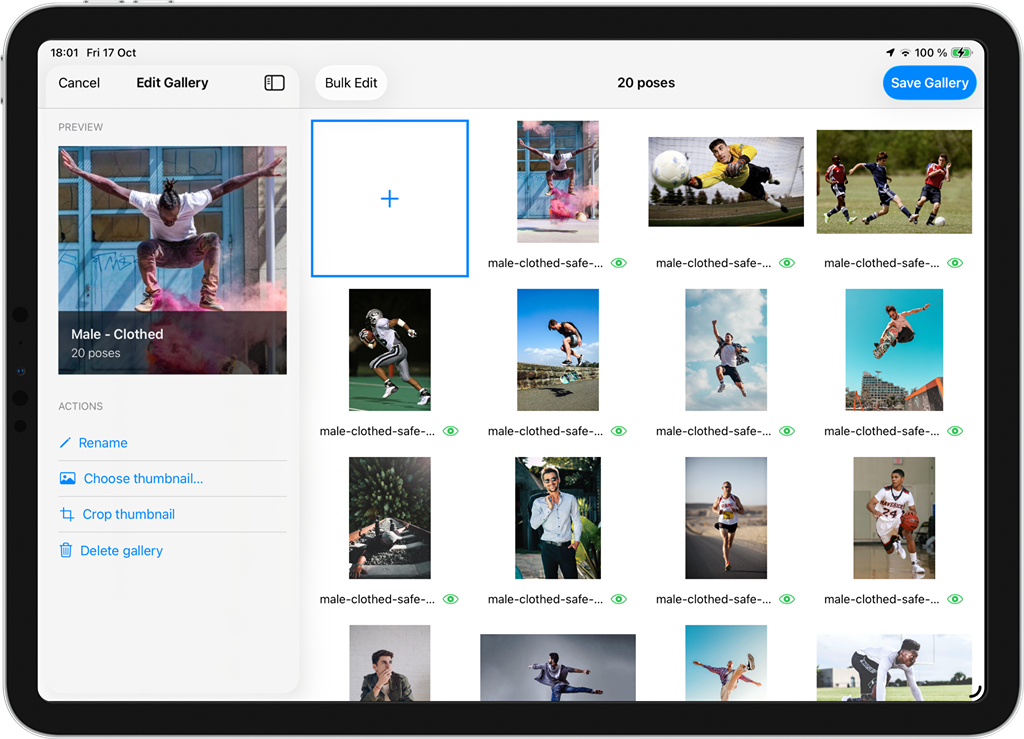Click Save Gallery button
The image size is (1024, 739).
929,83
